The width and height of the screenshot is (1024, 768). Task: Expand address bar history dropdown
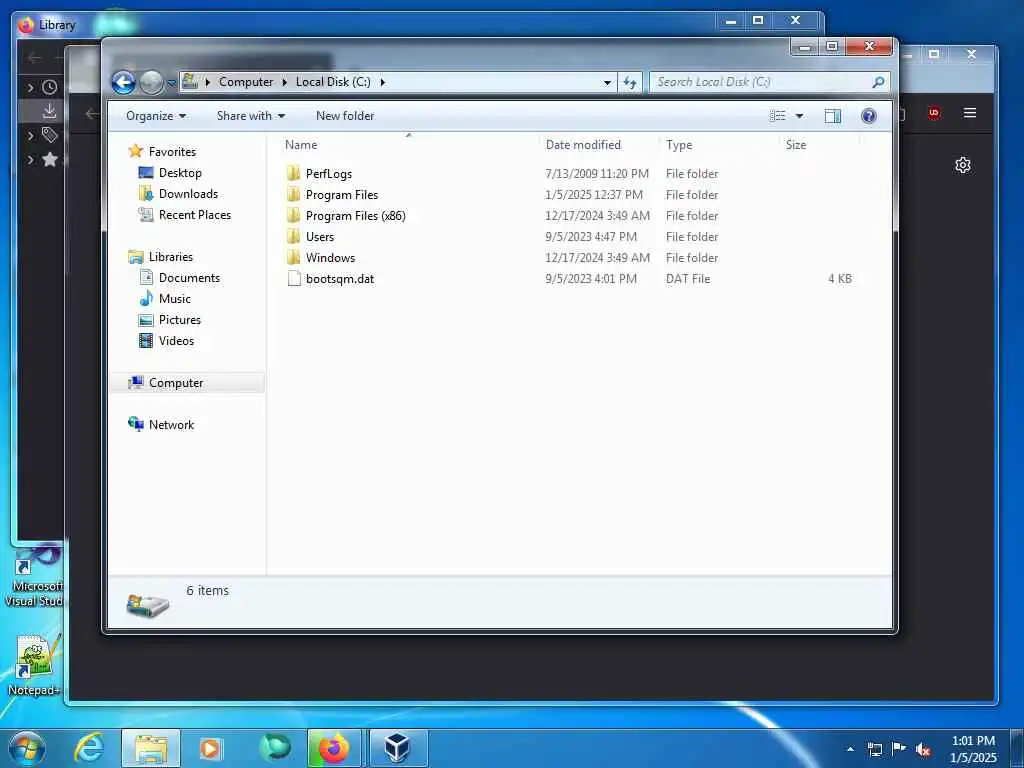click(607, 82)
